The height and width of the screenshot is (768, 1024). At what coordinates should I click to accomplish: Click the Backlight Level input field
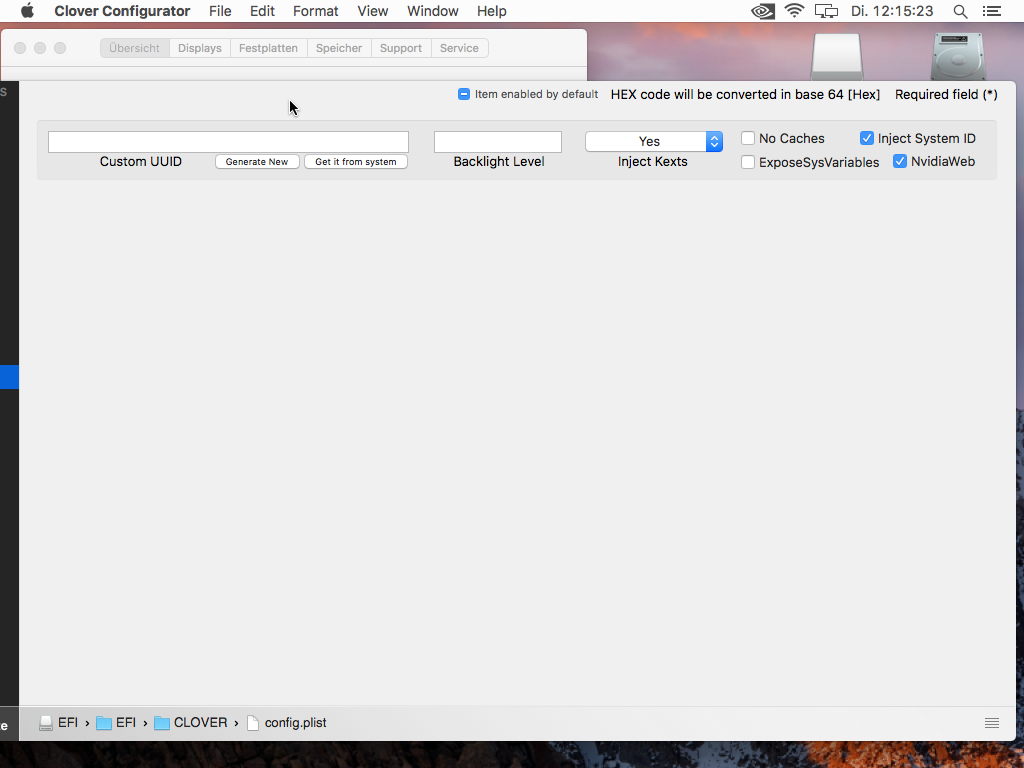498,142
